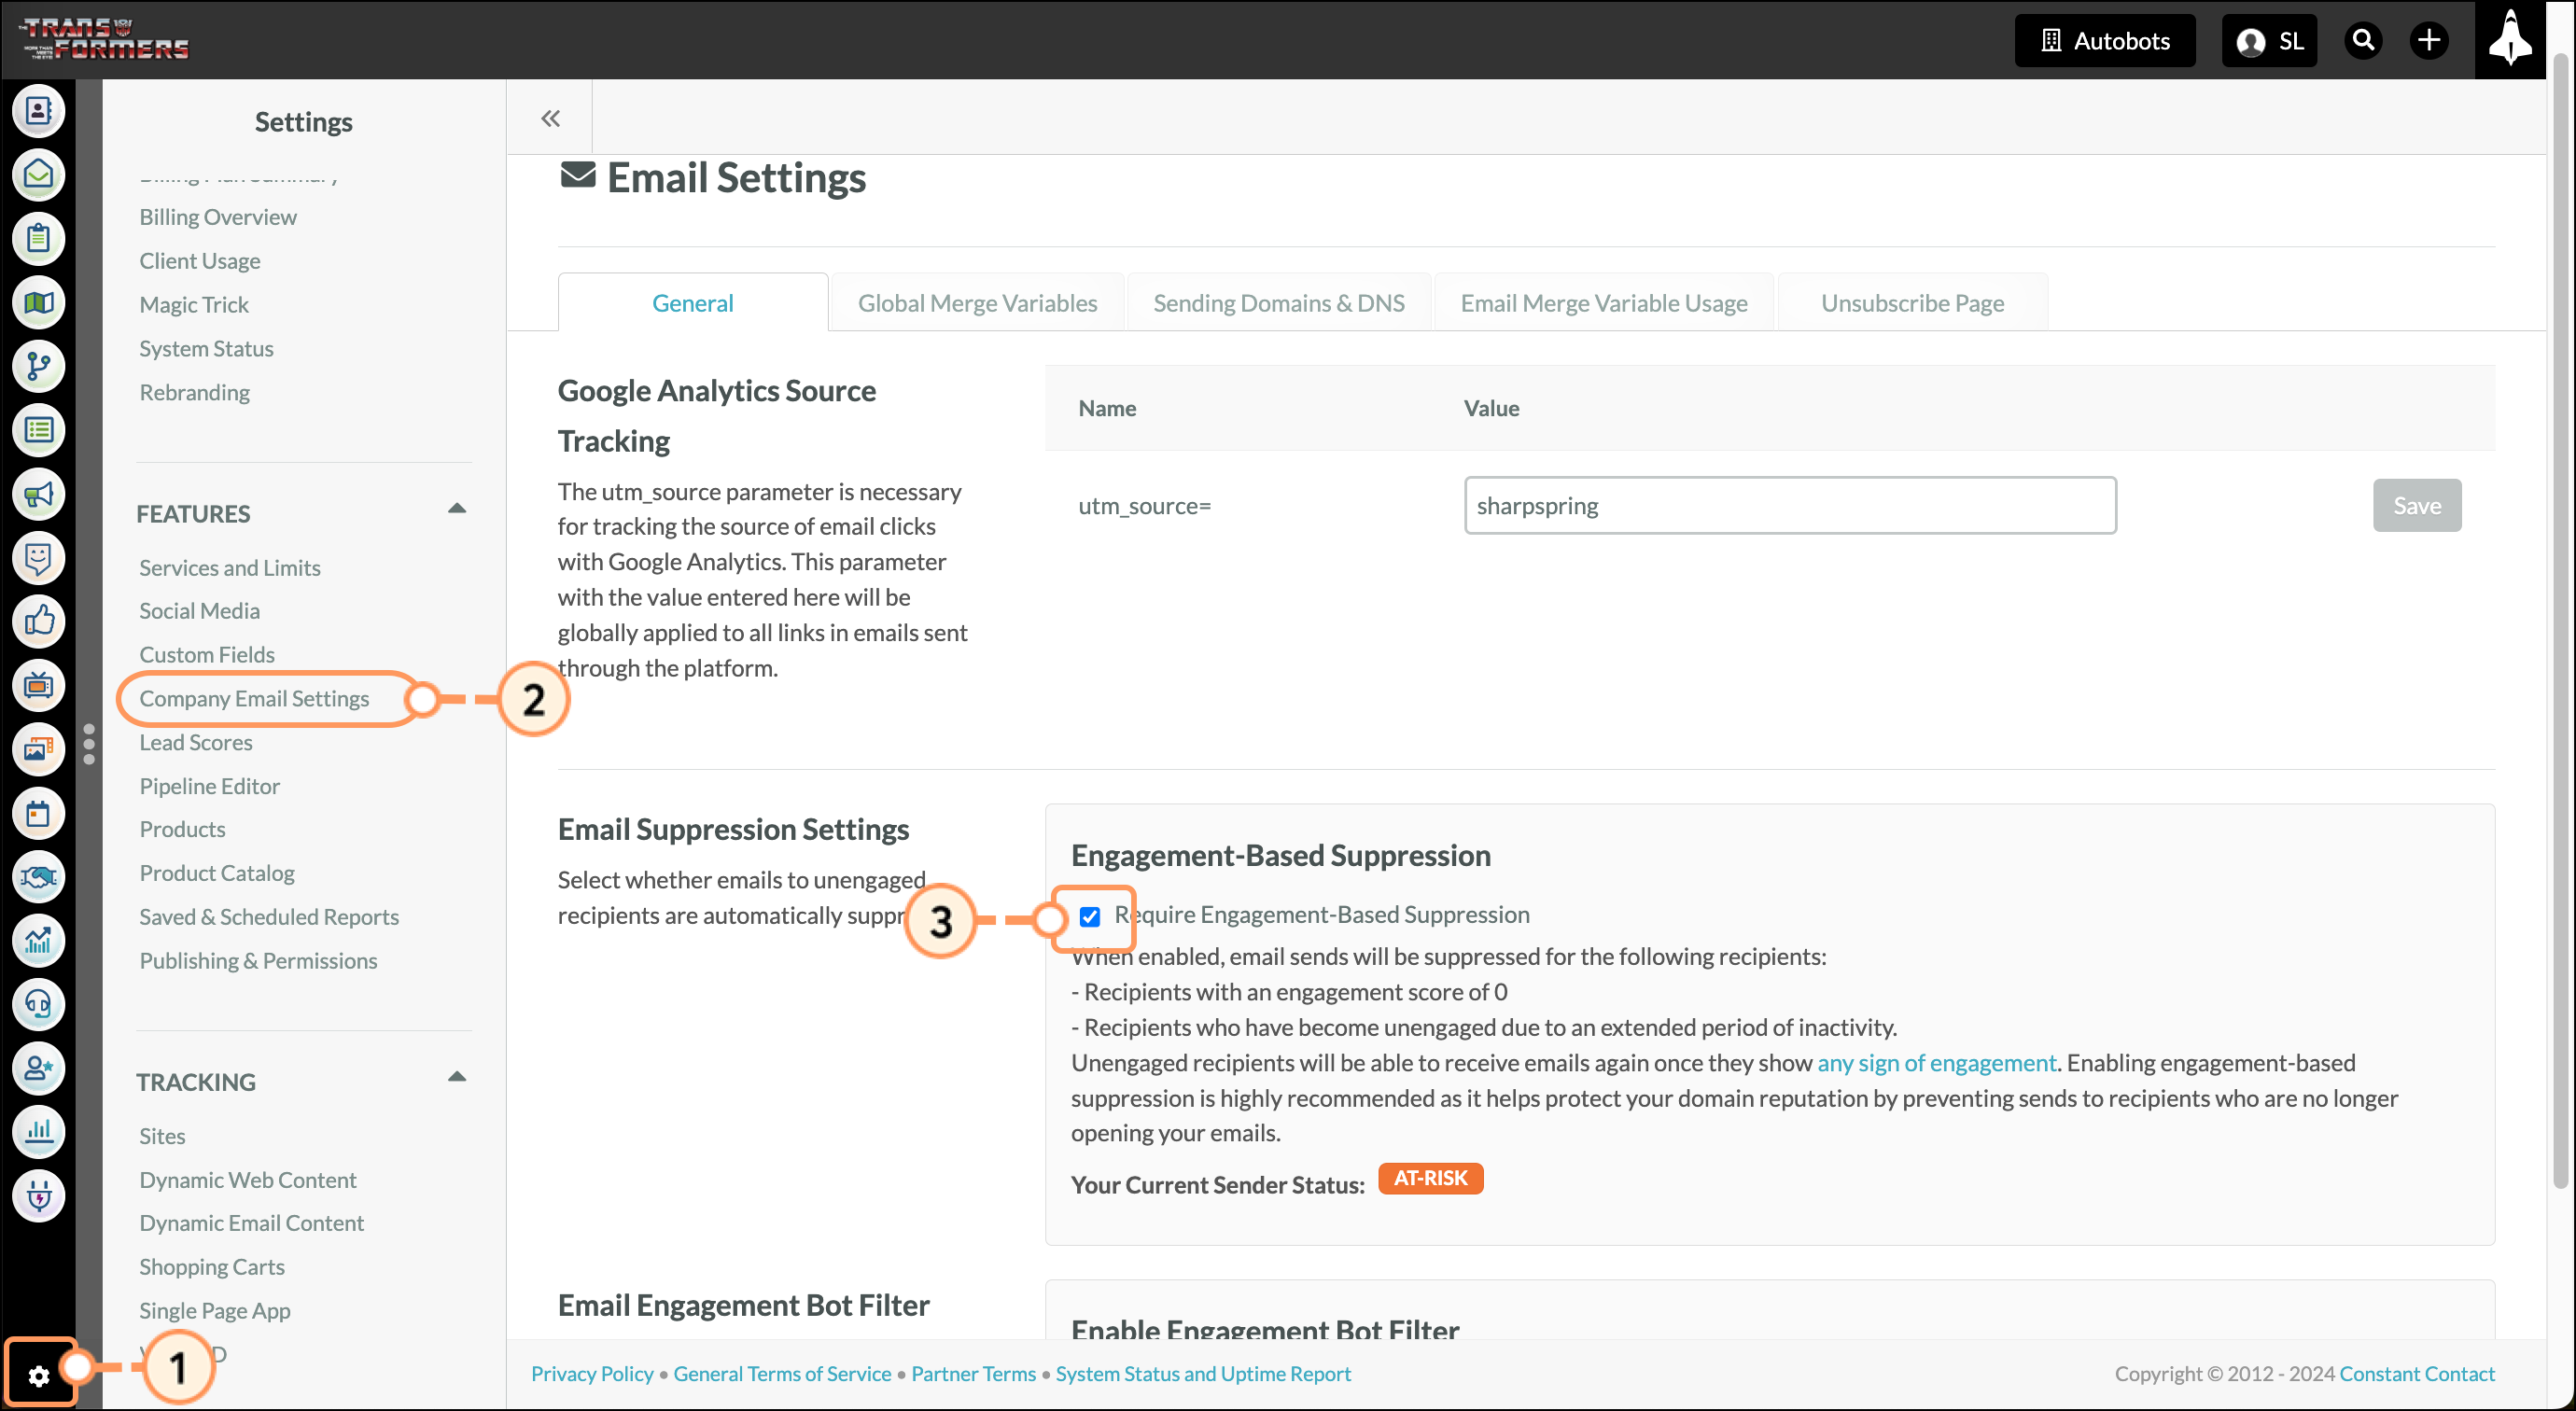2576x1411 pixels.
Task: Click the settings gear icon
Action: (39, 1376)
